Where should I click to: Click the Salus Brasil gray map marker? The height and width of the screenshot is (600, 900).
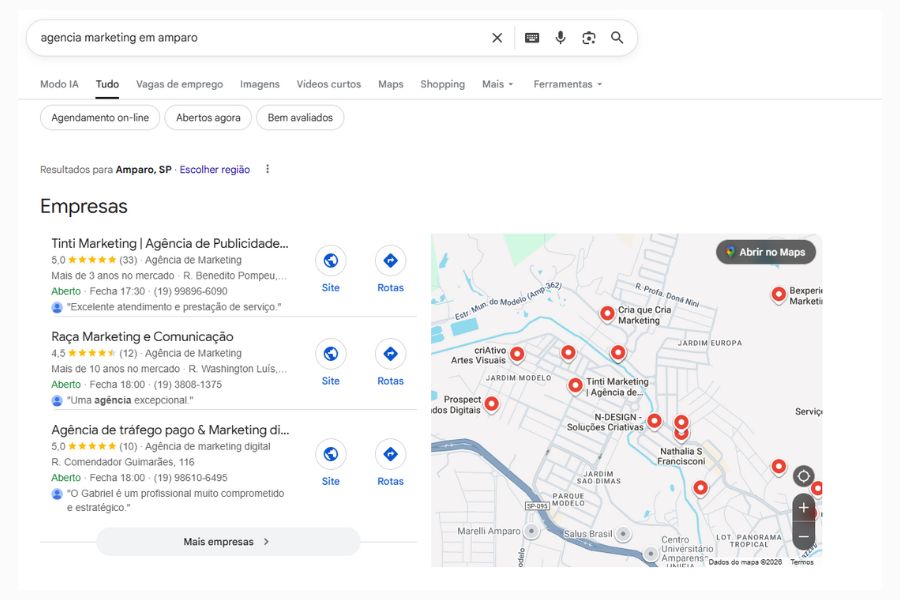click(x=623, y=534)
